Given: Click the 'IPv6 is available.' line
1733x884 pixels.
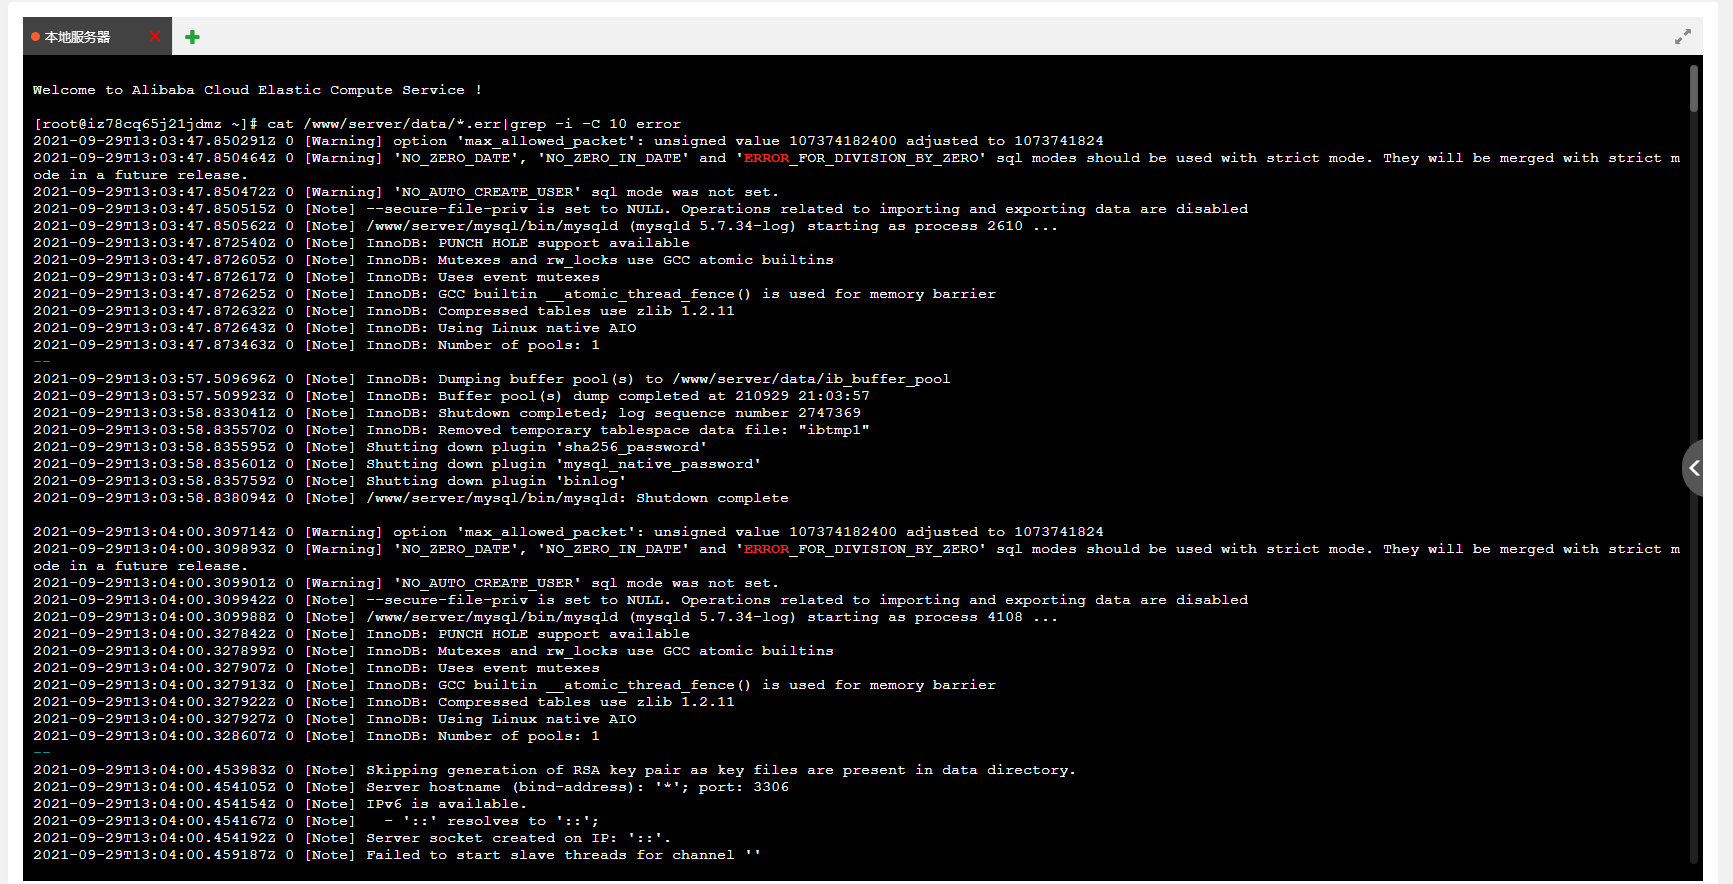Looking at the screenshot, I should (279, 804).
